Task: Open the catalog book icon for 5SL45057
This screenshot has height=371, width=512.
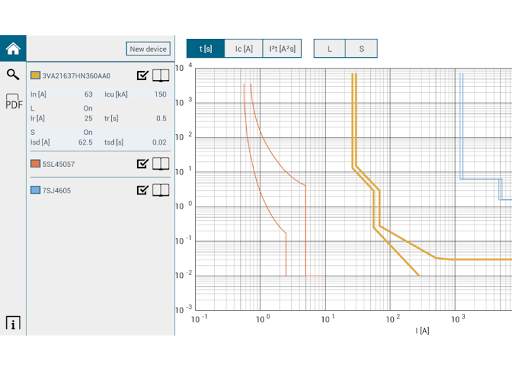Action: (161, 164)
